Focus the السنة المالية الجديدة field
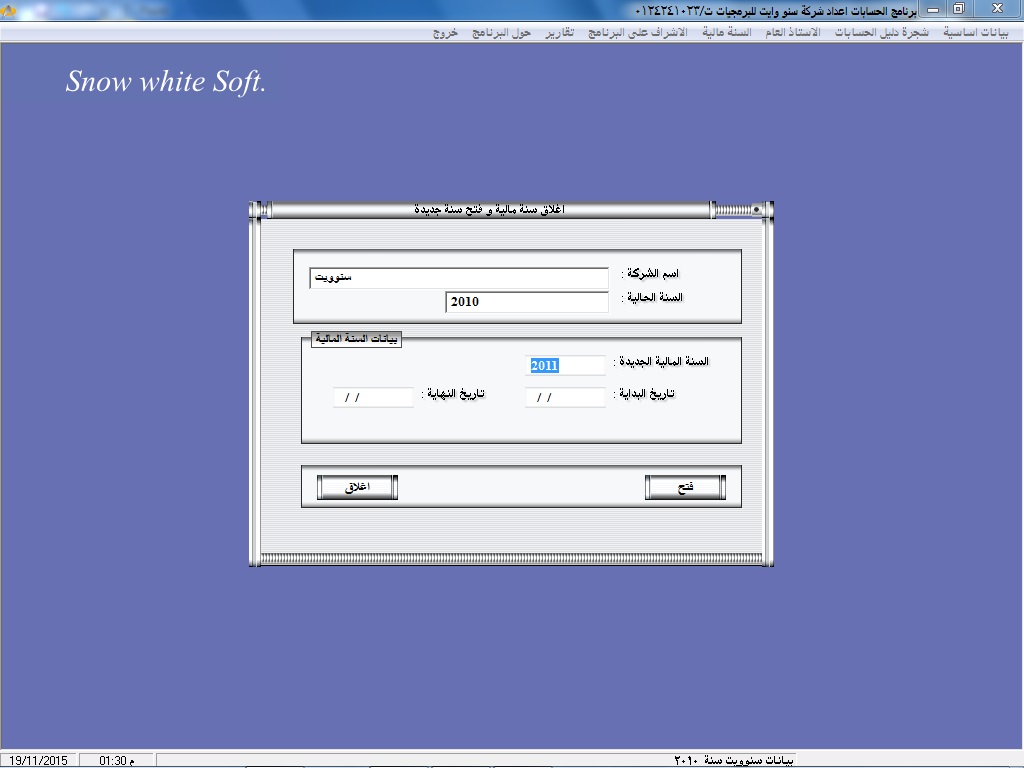This screenshot has height=768, width=1024. pyautogui.click(x=565, y=366)
